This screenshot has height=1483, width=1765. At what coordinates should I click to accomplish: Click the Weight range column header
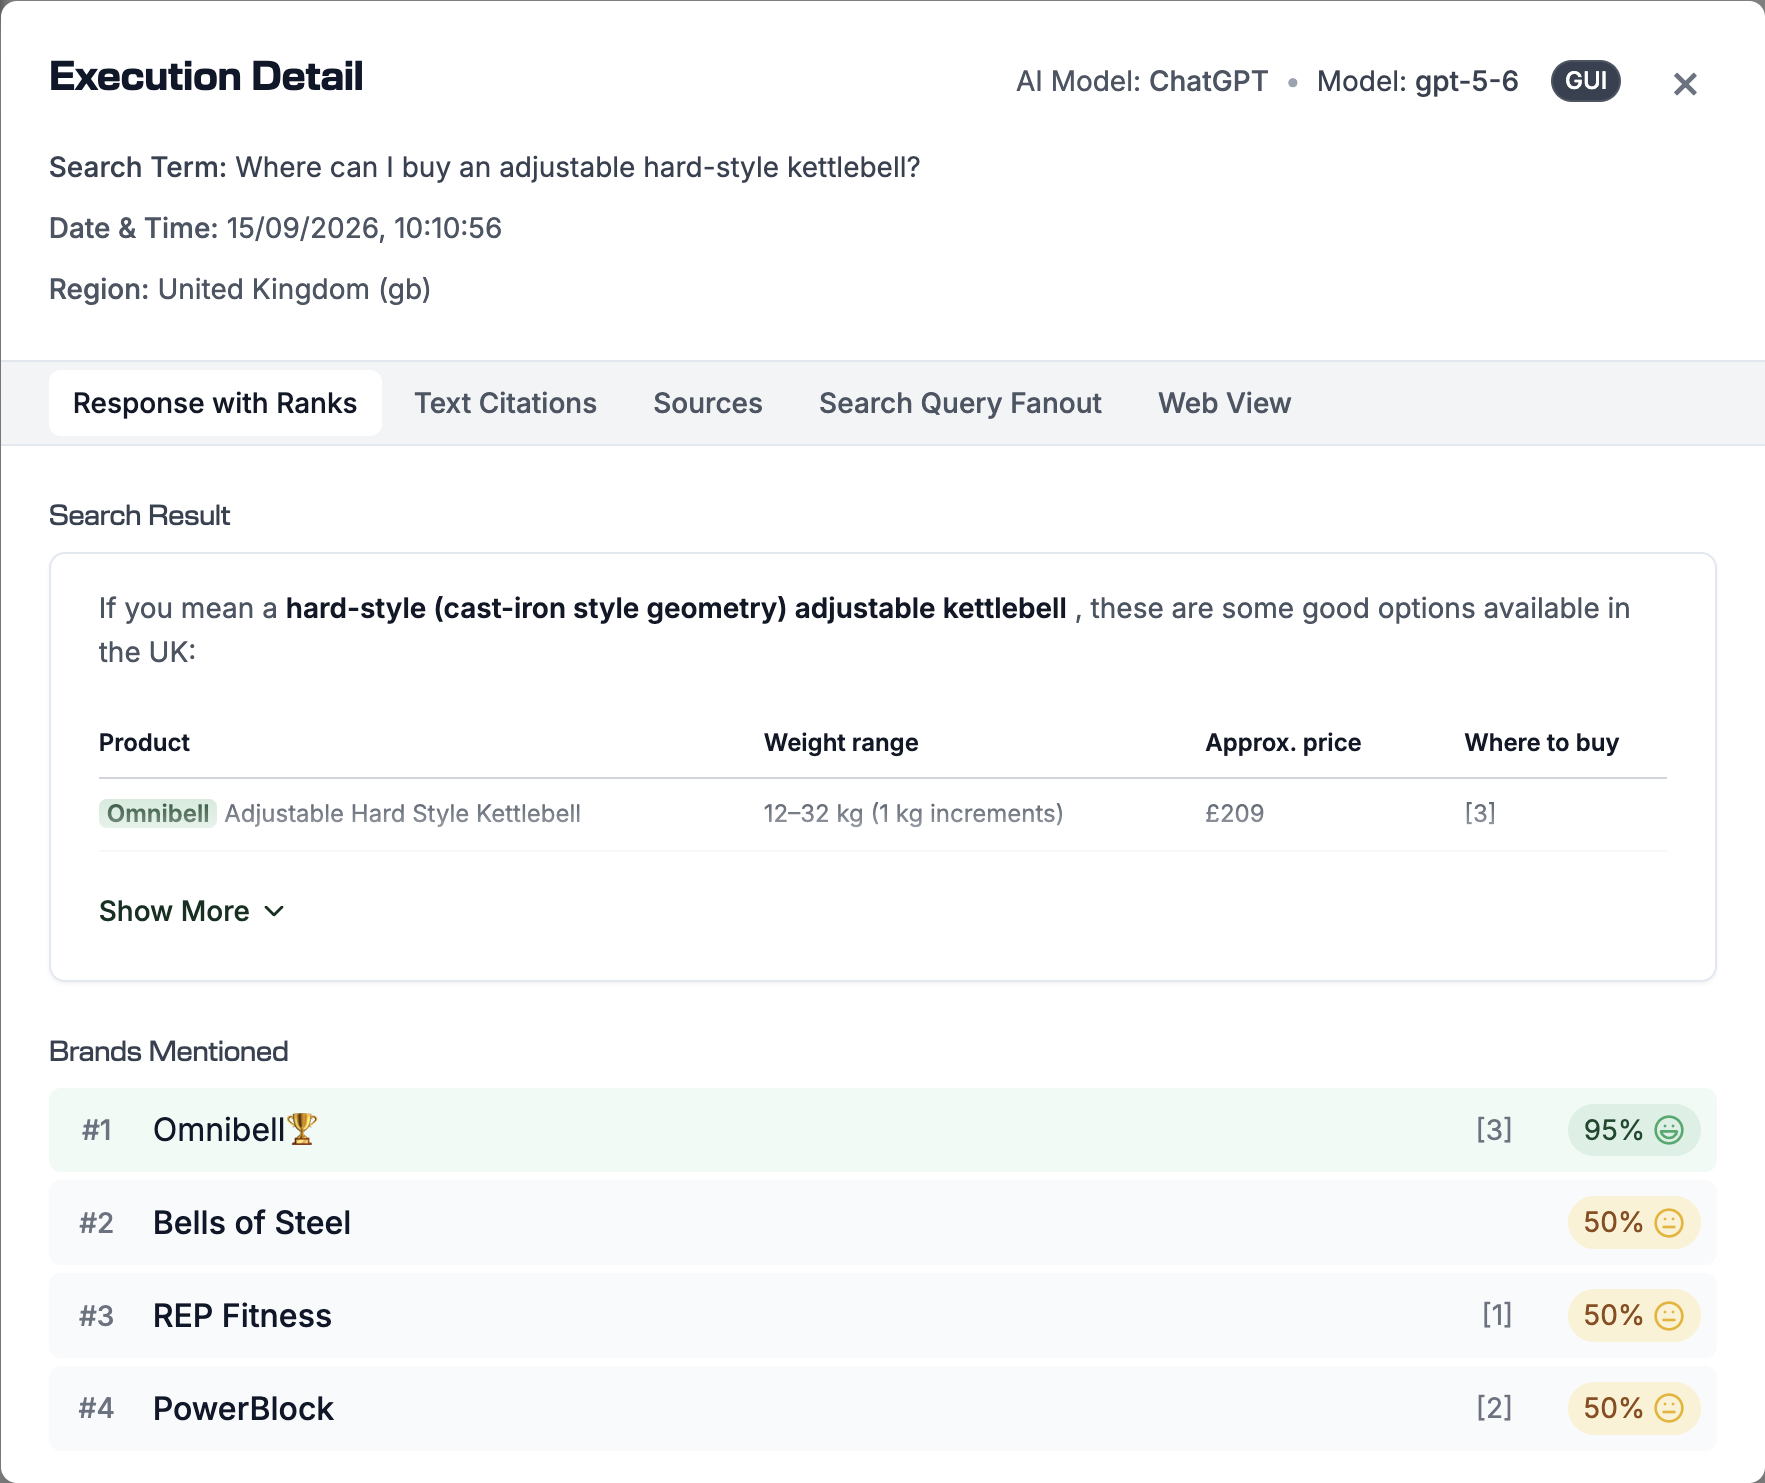[841, 743]
